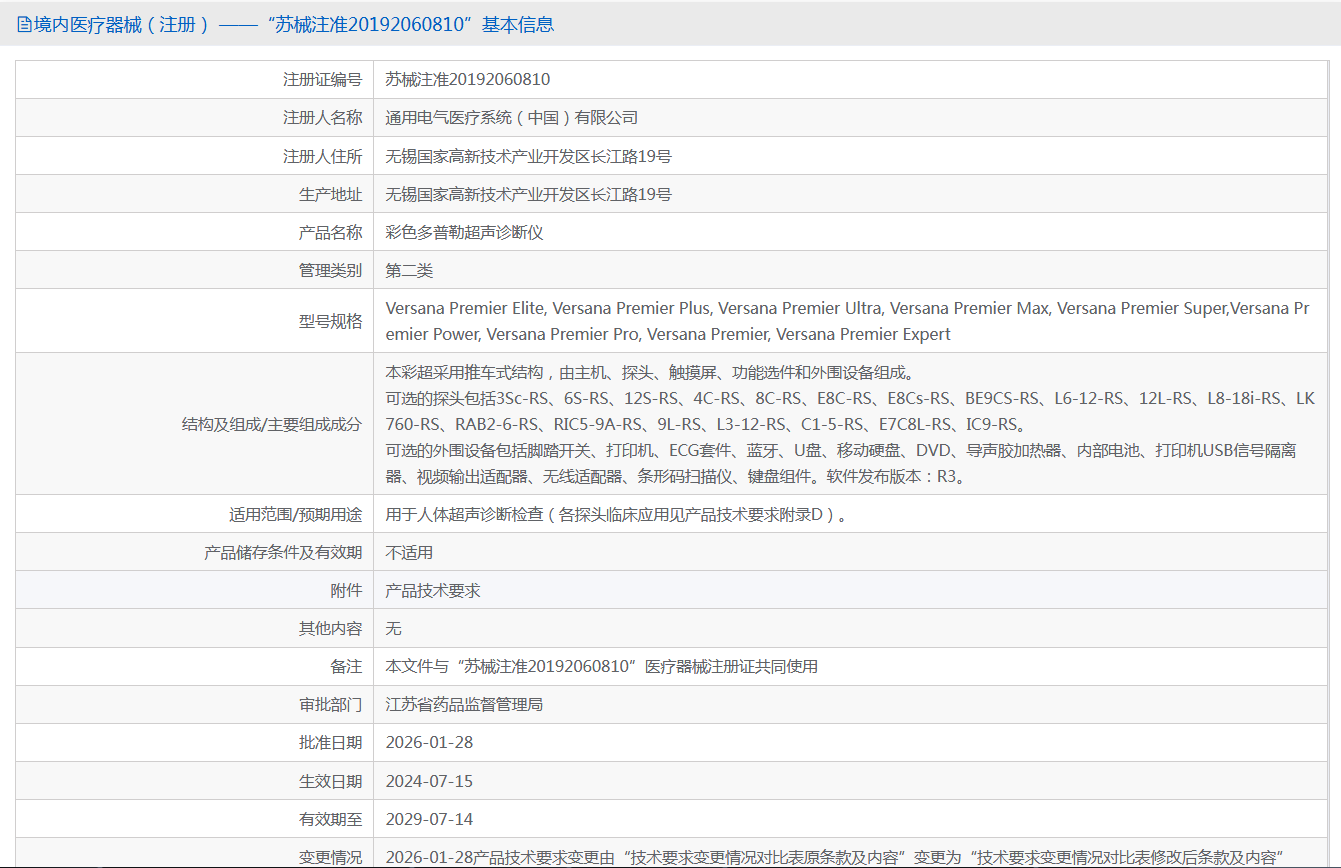The height and width of the screenshot is (868, 1341).
Task: Click the authority value "江苏省药品监督管理局"
Action: pyautogui.click(x=464, y=704)
